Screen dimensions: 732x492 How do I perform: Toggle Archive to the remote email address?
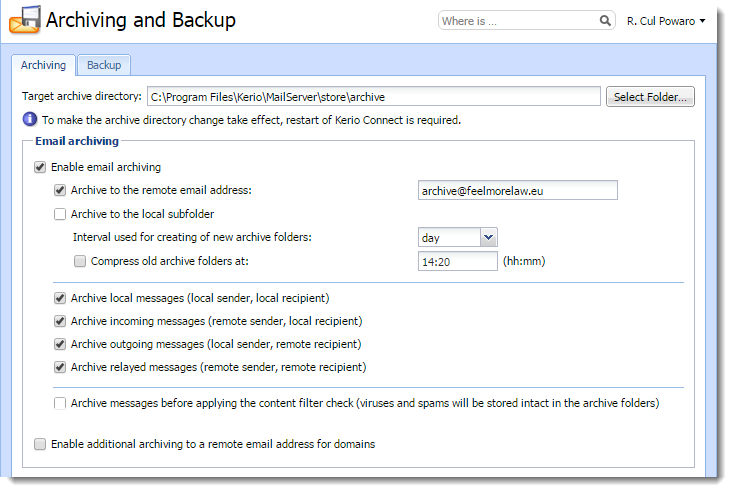point(60,190)
